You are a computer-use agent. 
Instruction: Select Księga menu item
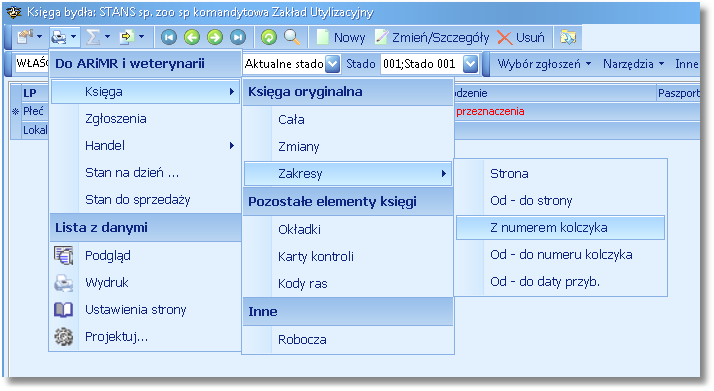(145, 91)
